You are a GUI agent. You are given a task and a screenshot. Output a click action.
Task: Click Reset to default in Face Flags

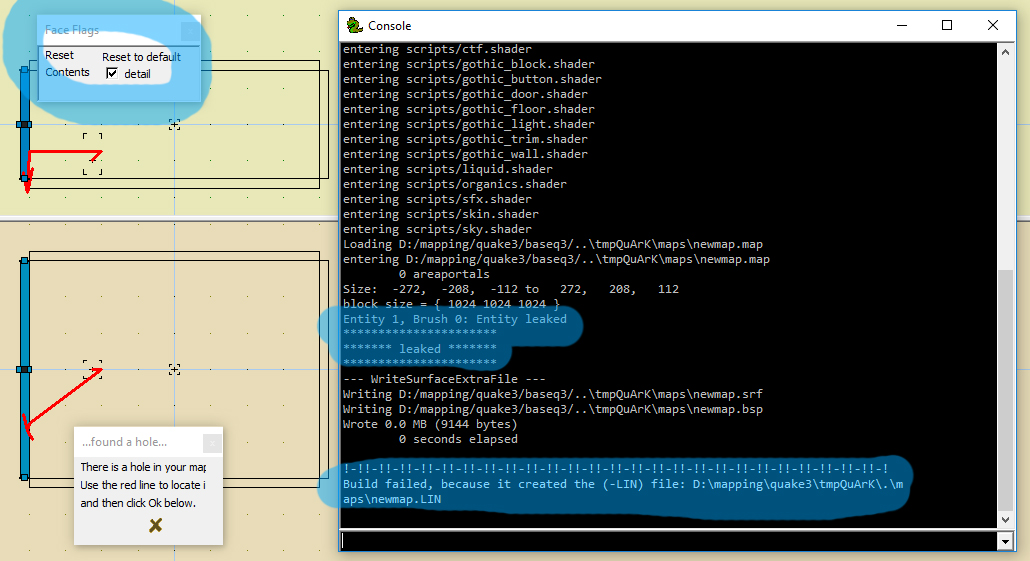pos(141,57)
